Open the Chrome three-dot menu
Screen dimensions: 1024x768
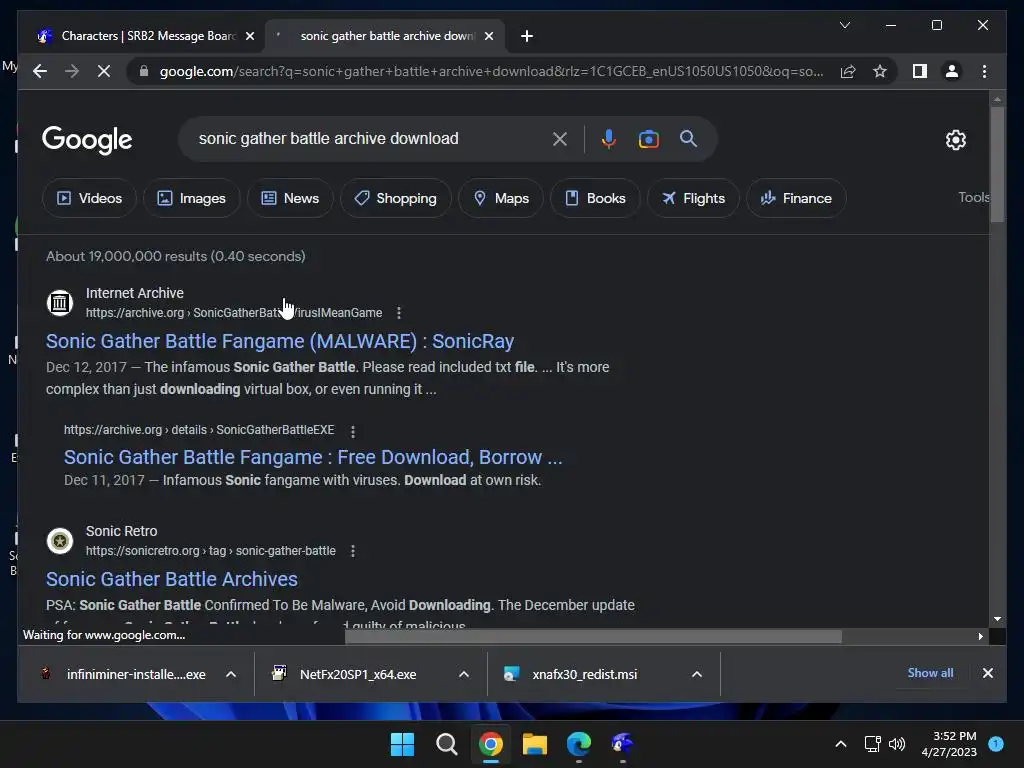coord(984,71)
